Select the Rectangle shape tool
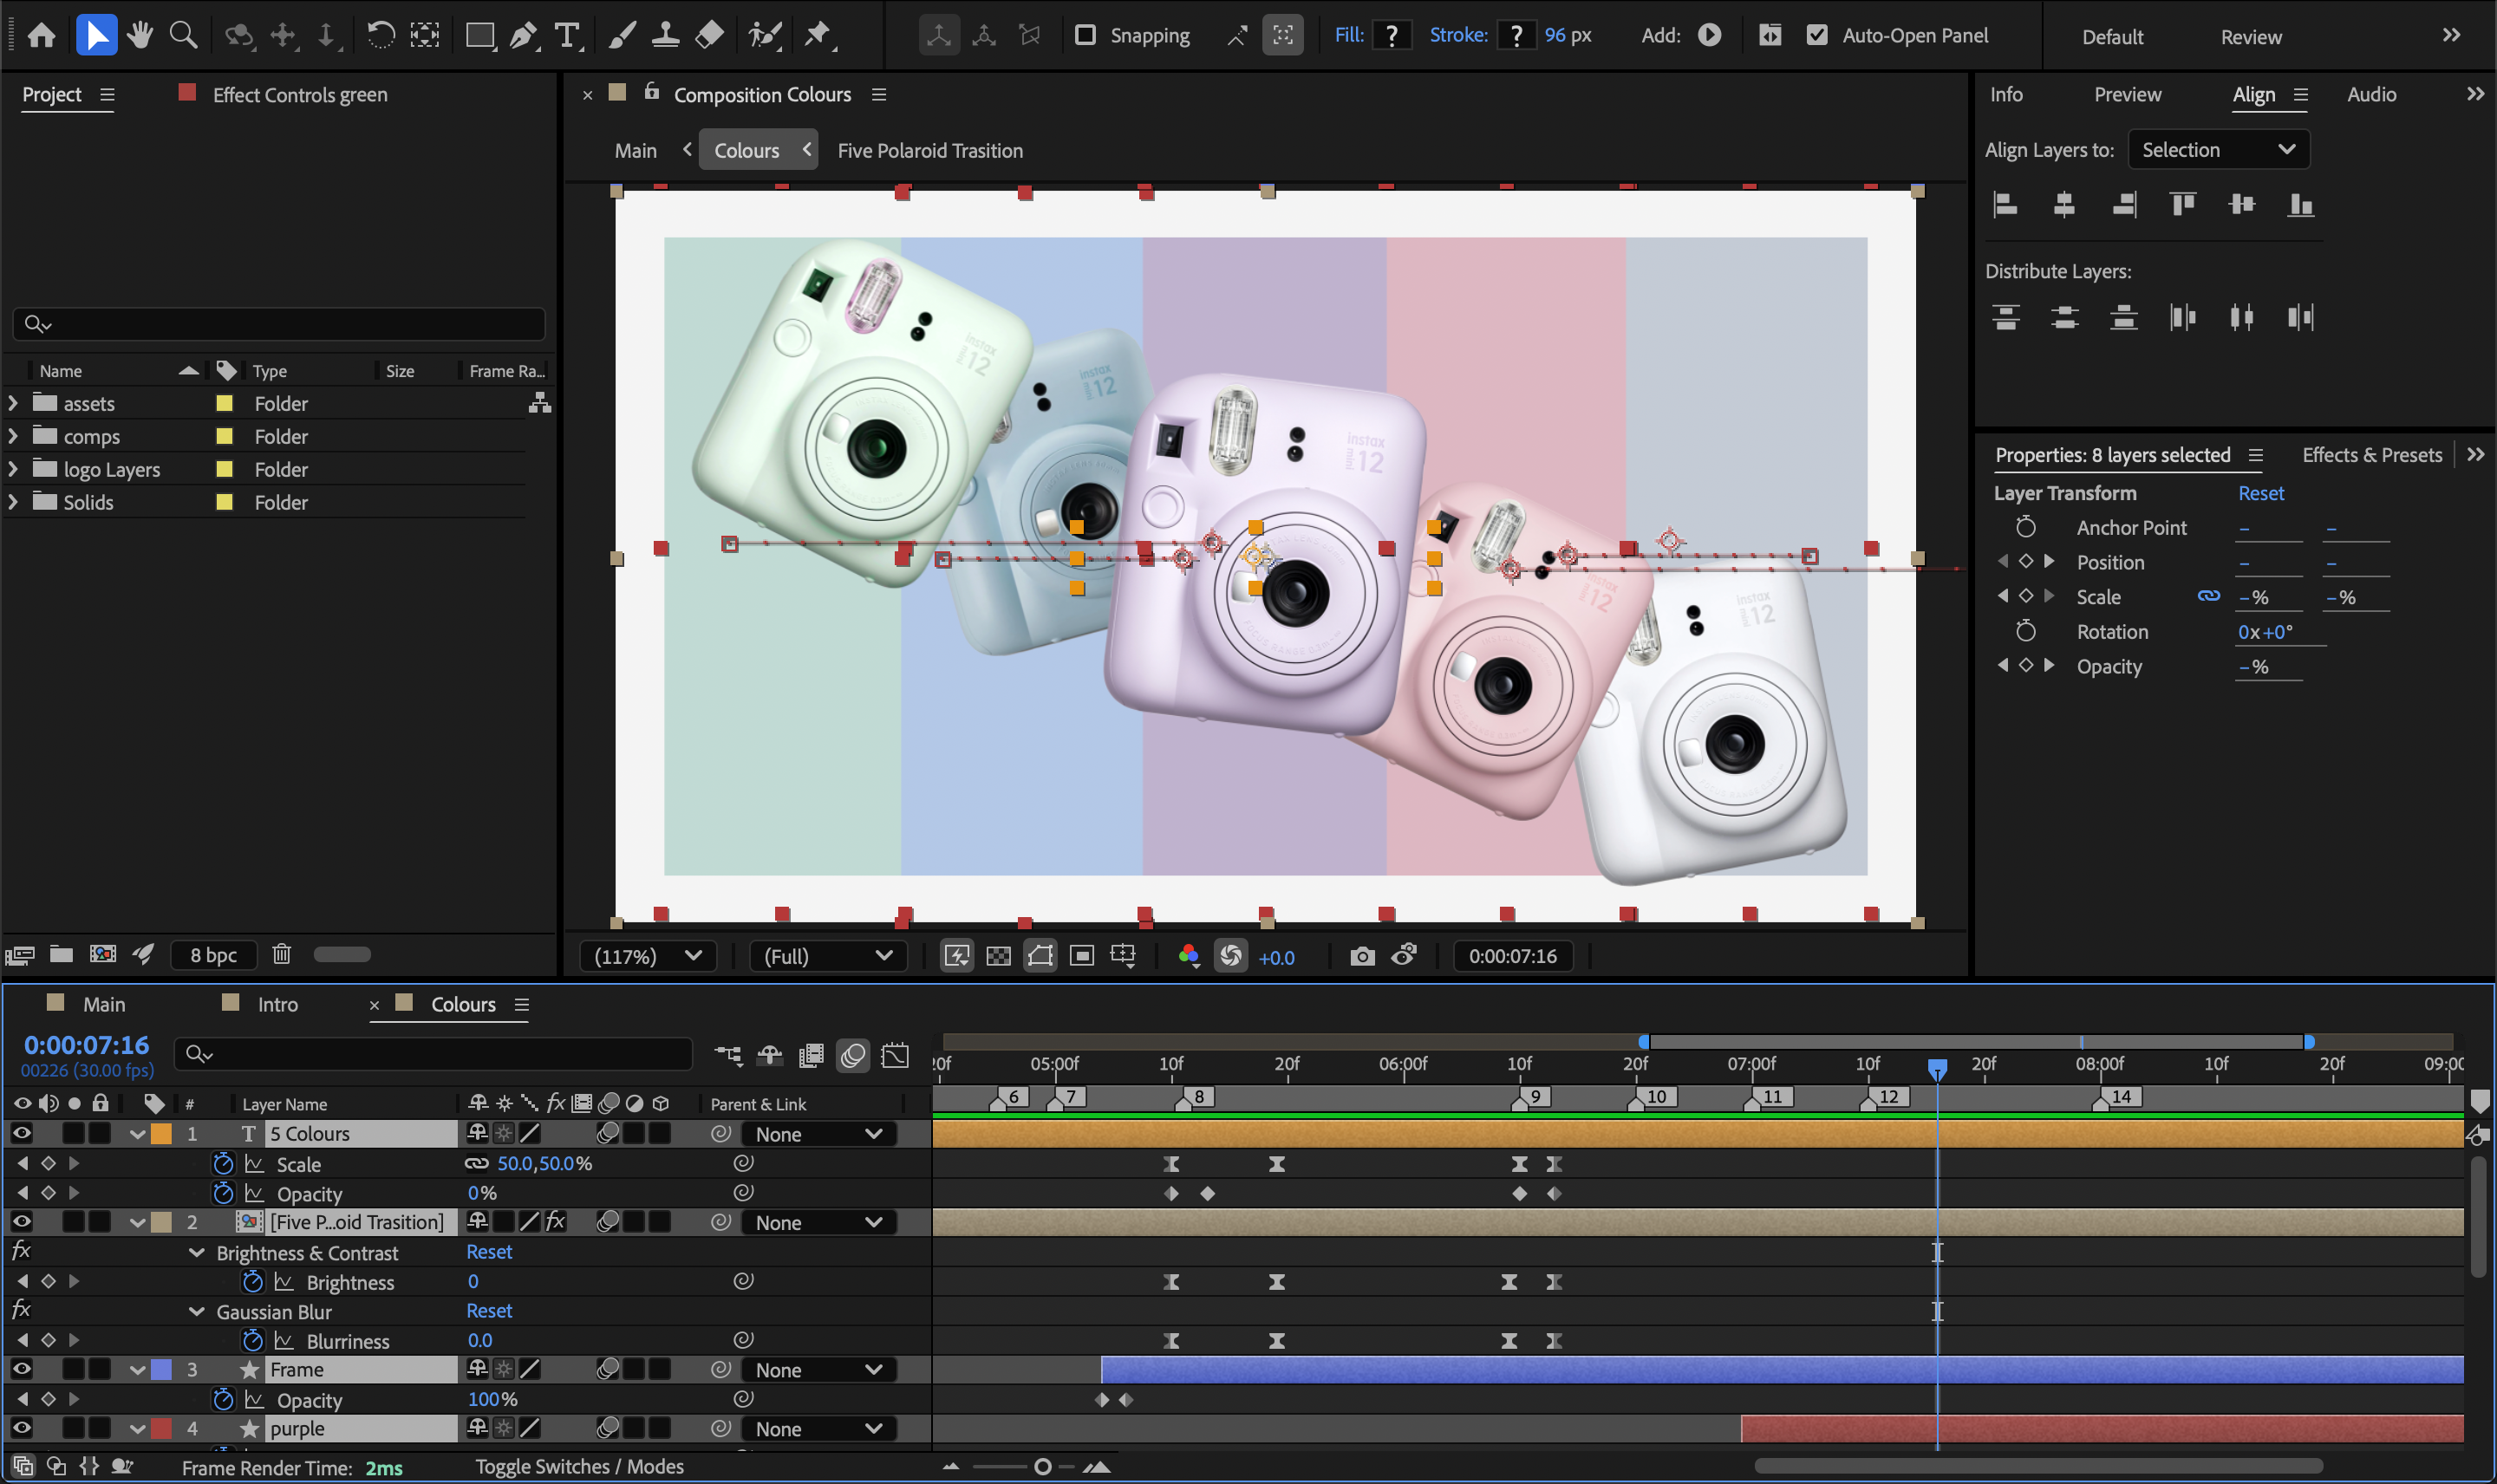The height and width of the screenshot is (1484, 2497). tap(479, 35)
